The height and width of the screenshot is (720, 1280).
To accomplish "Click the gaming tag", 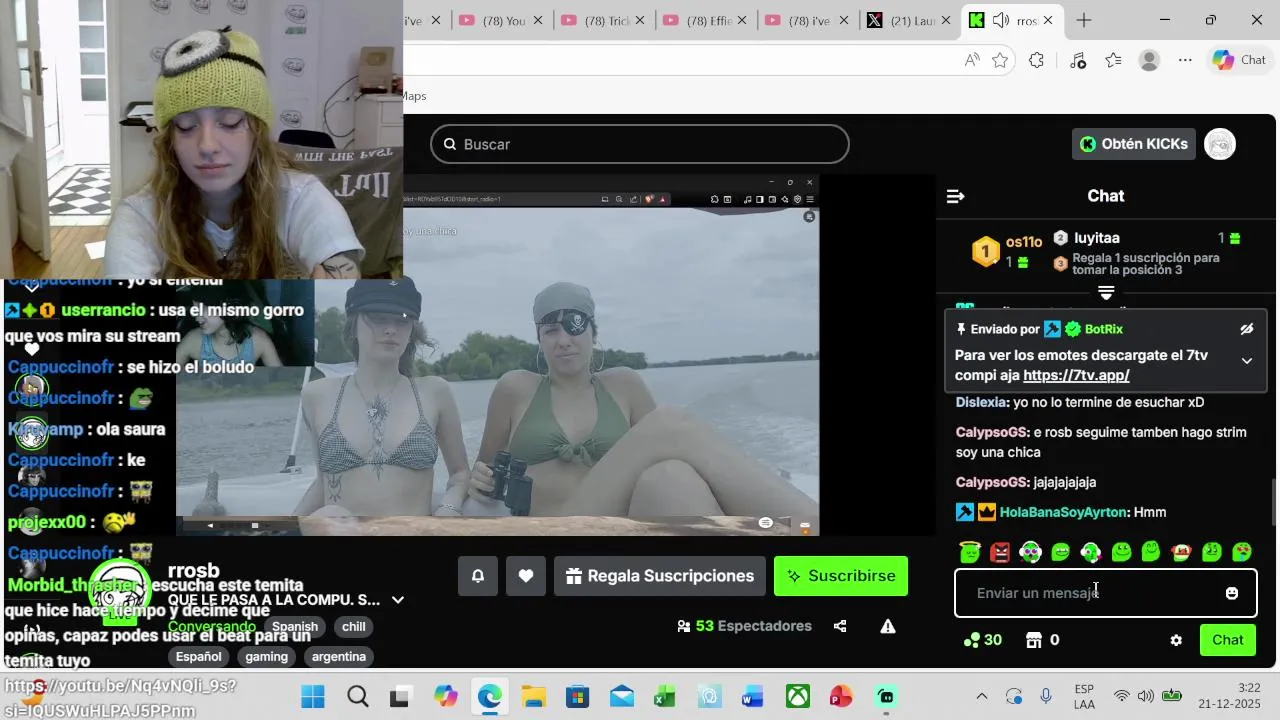I will tap(266, 657).
